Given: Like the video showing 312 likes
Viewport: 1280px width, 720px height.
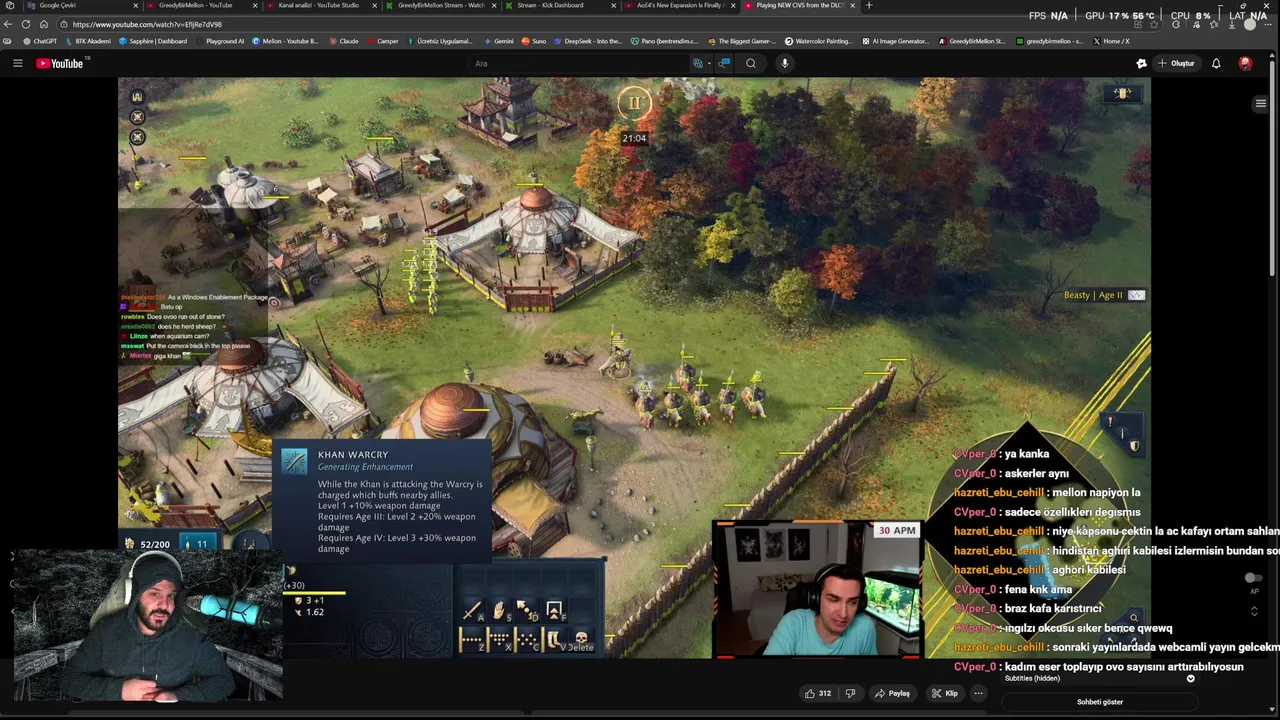Looking at the screenshot, I should point(818,693).
